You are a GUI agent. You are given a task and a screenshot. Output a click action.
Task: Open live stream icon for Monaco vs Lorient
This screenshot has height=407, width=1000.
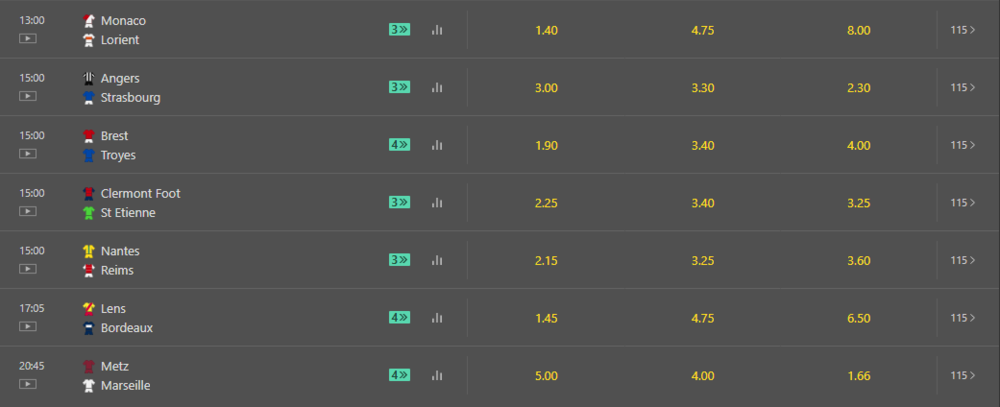tap(27, 38)
